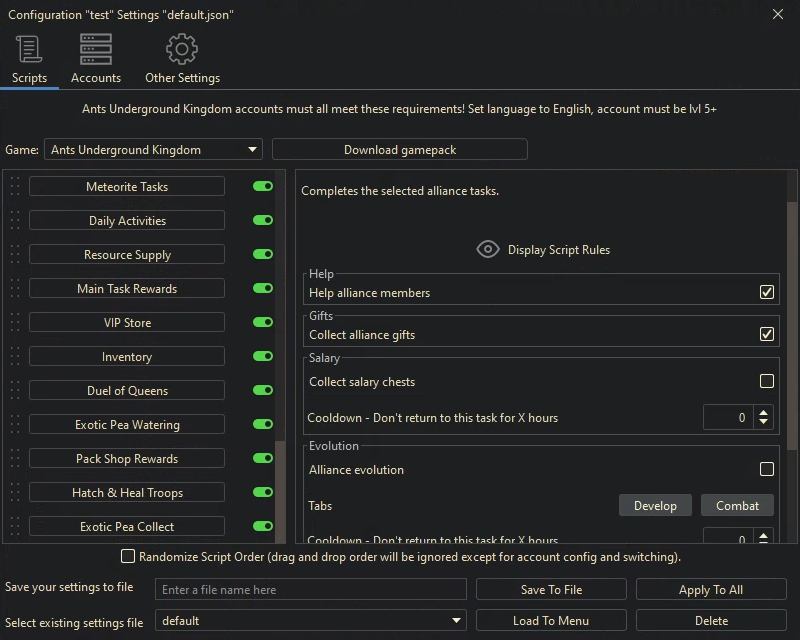Click the Enter a file name field
This screenshot has height=640, width=800.
[311, 589]
